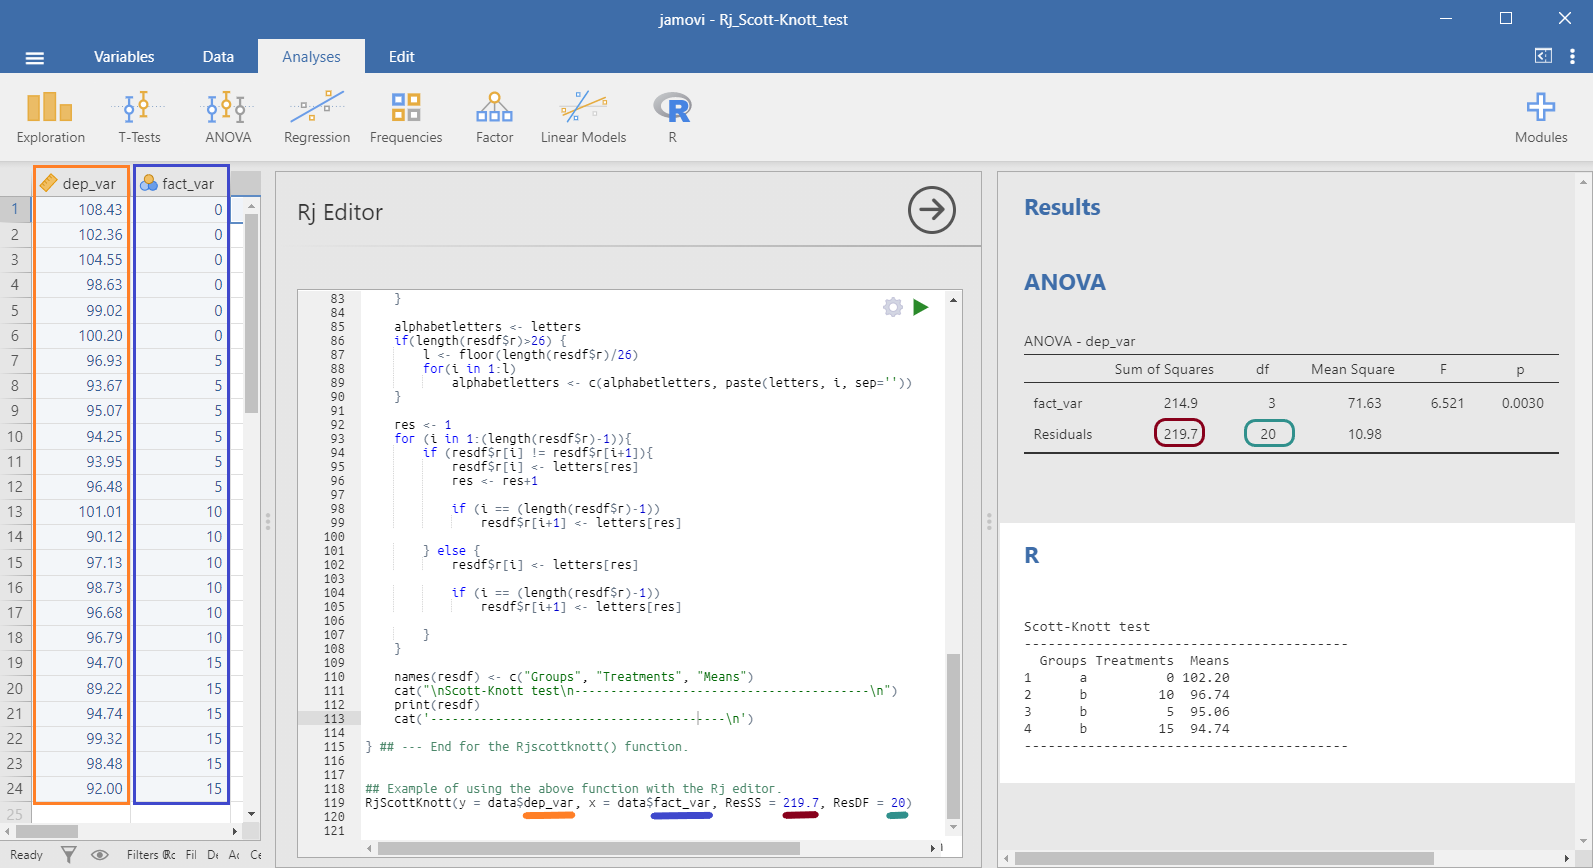Click the fact_var F value 6.521
This screenshot has height=868, width=1593.
click(x=1447, y=403)
